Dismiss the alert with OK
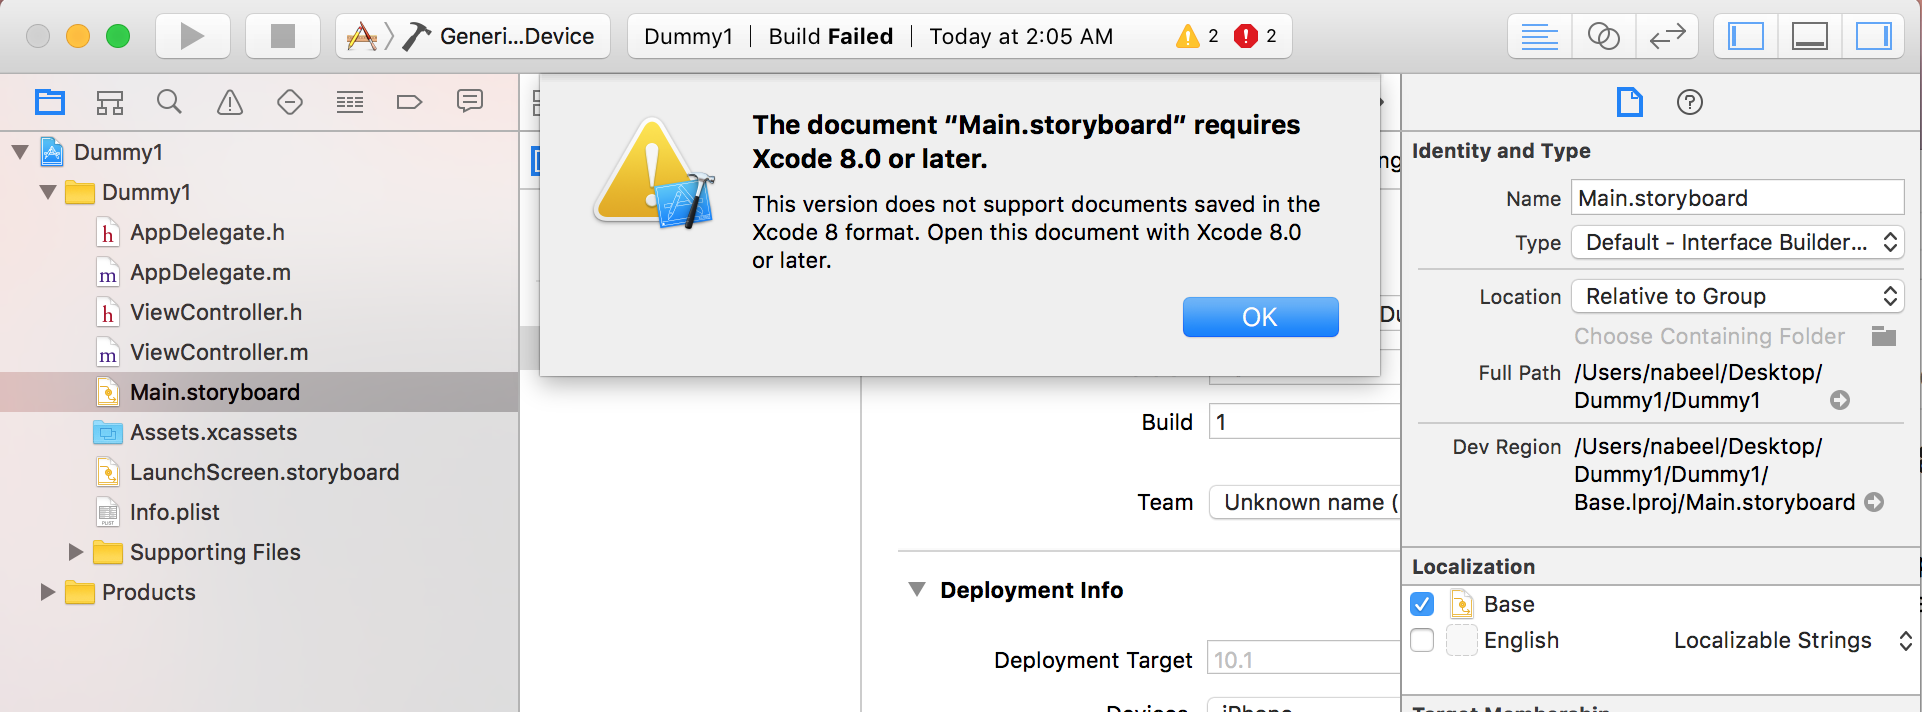Viewport: 1922px width, 712px height. pos(1260,317)
